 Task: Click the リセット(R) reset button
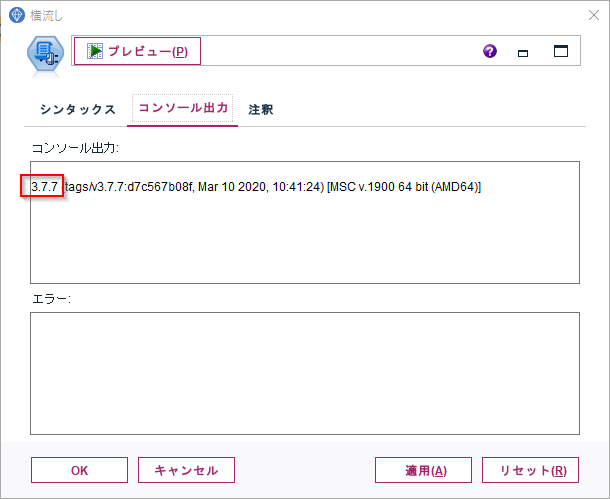point(530,470)
